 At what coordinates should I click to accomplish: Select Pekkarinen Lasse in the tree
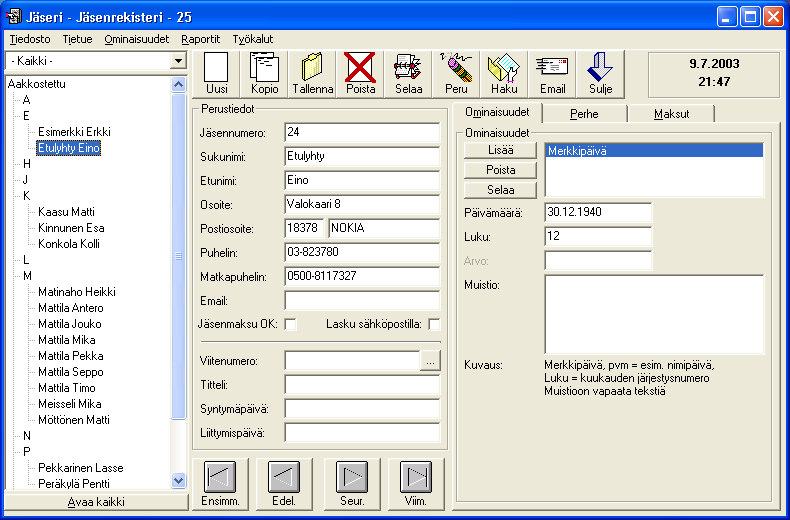pos(81,468)
